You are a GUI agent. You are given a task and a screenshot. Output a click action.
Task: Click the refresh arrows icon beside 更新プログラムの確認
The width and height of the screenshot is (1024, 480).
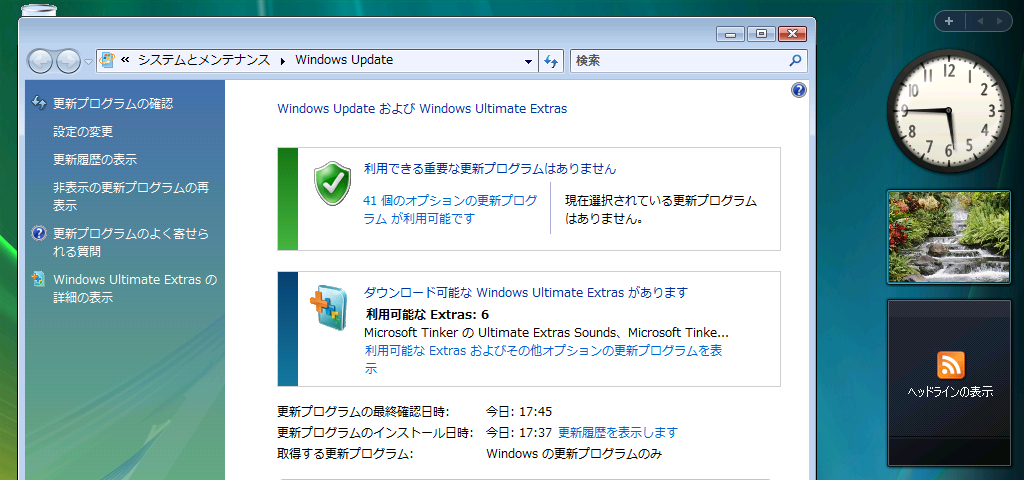pos(39,102)
